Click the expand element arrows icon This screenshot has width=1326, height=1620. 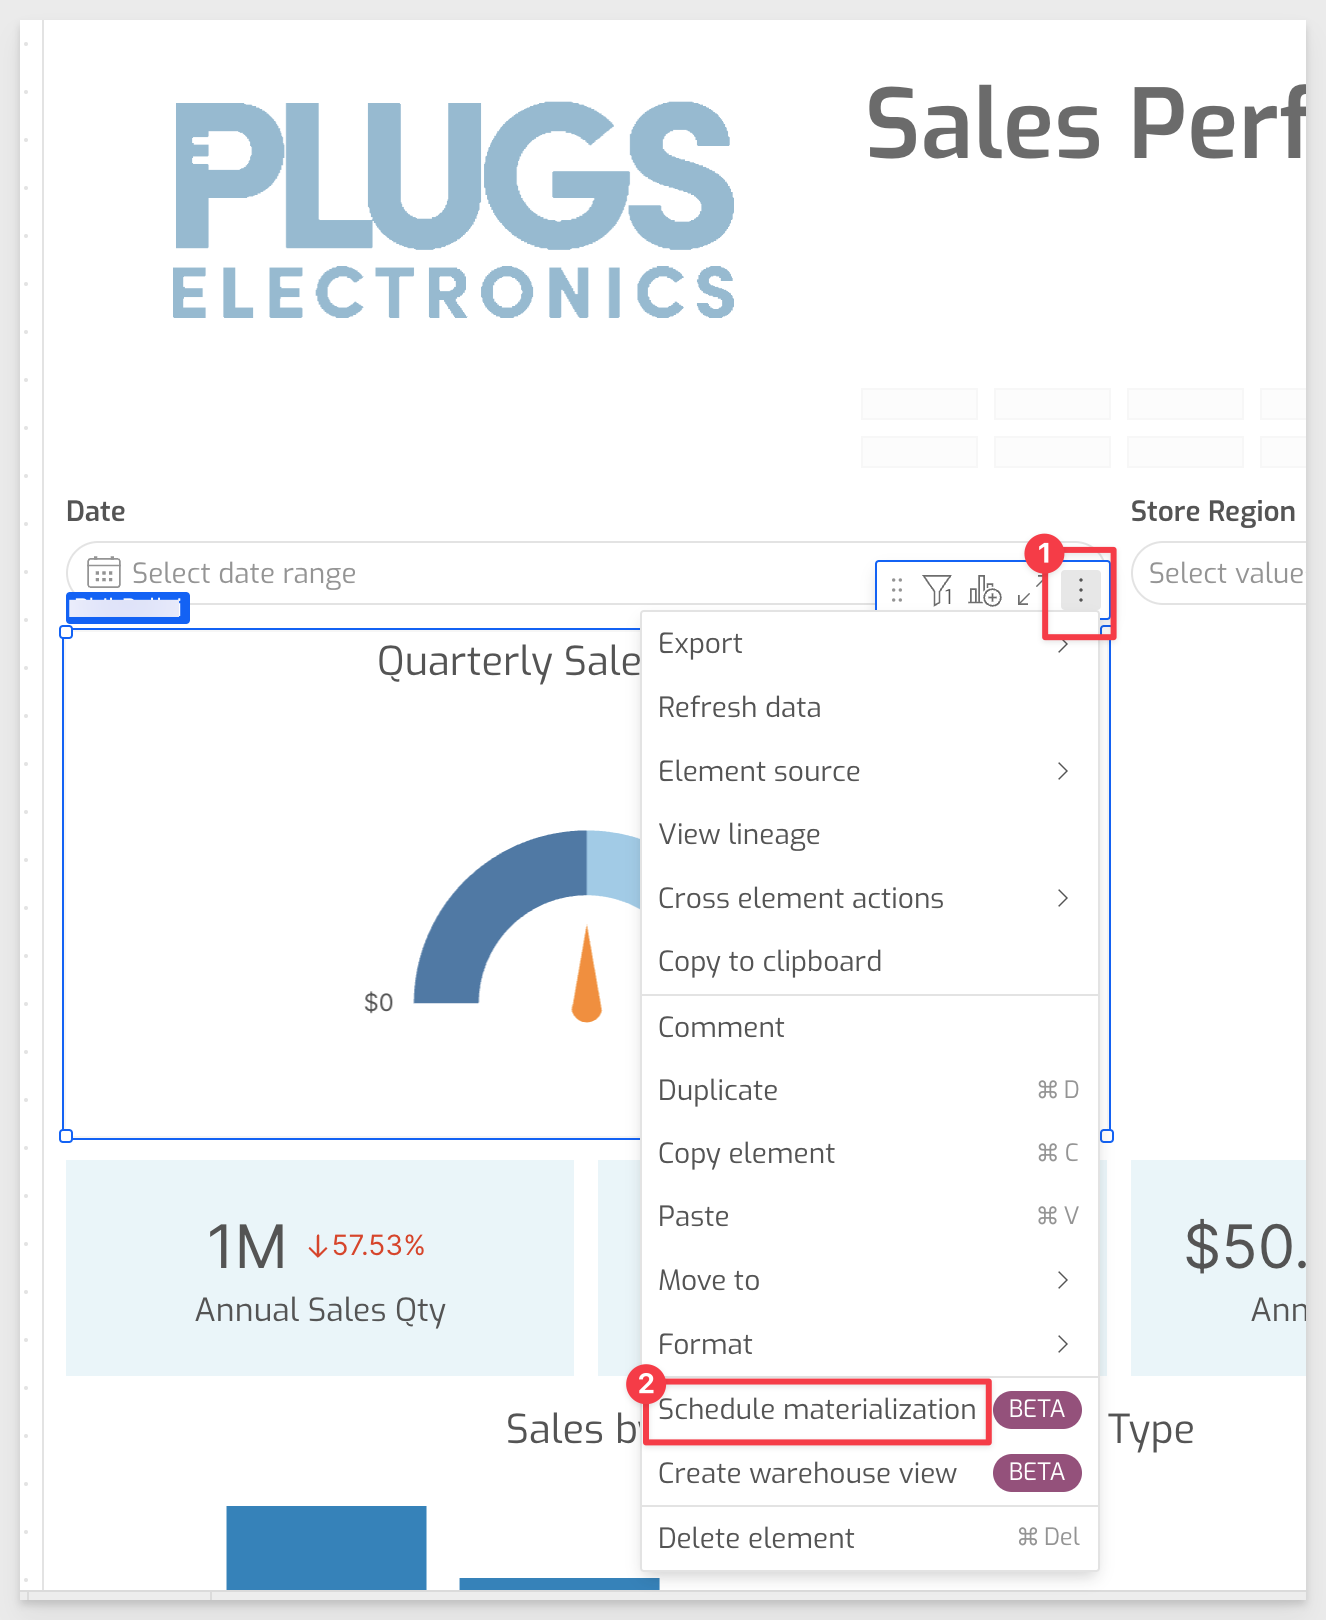1028,591
